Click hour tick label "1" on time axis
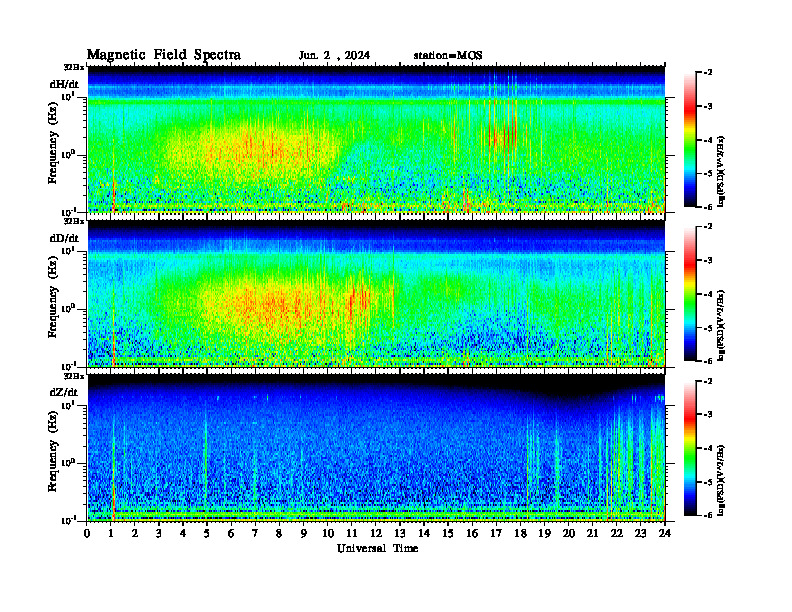The image size is (792, 612). (x=111, y=534)
